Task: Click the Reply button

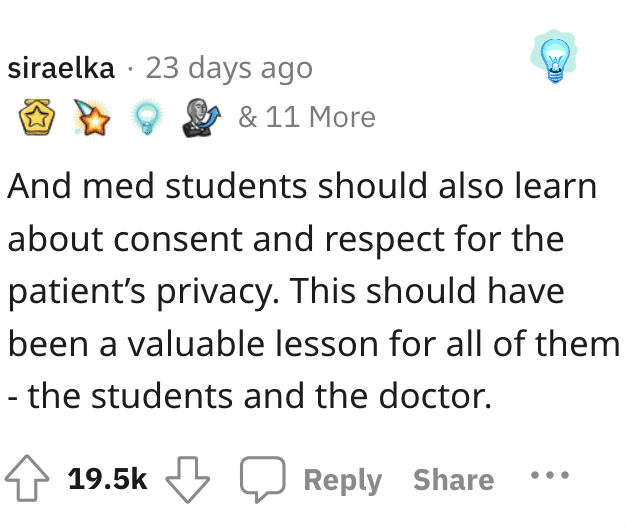Action: pyautogui.click(x=343, y=480)
